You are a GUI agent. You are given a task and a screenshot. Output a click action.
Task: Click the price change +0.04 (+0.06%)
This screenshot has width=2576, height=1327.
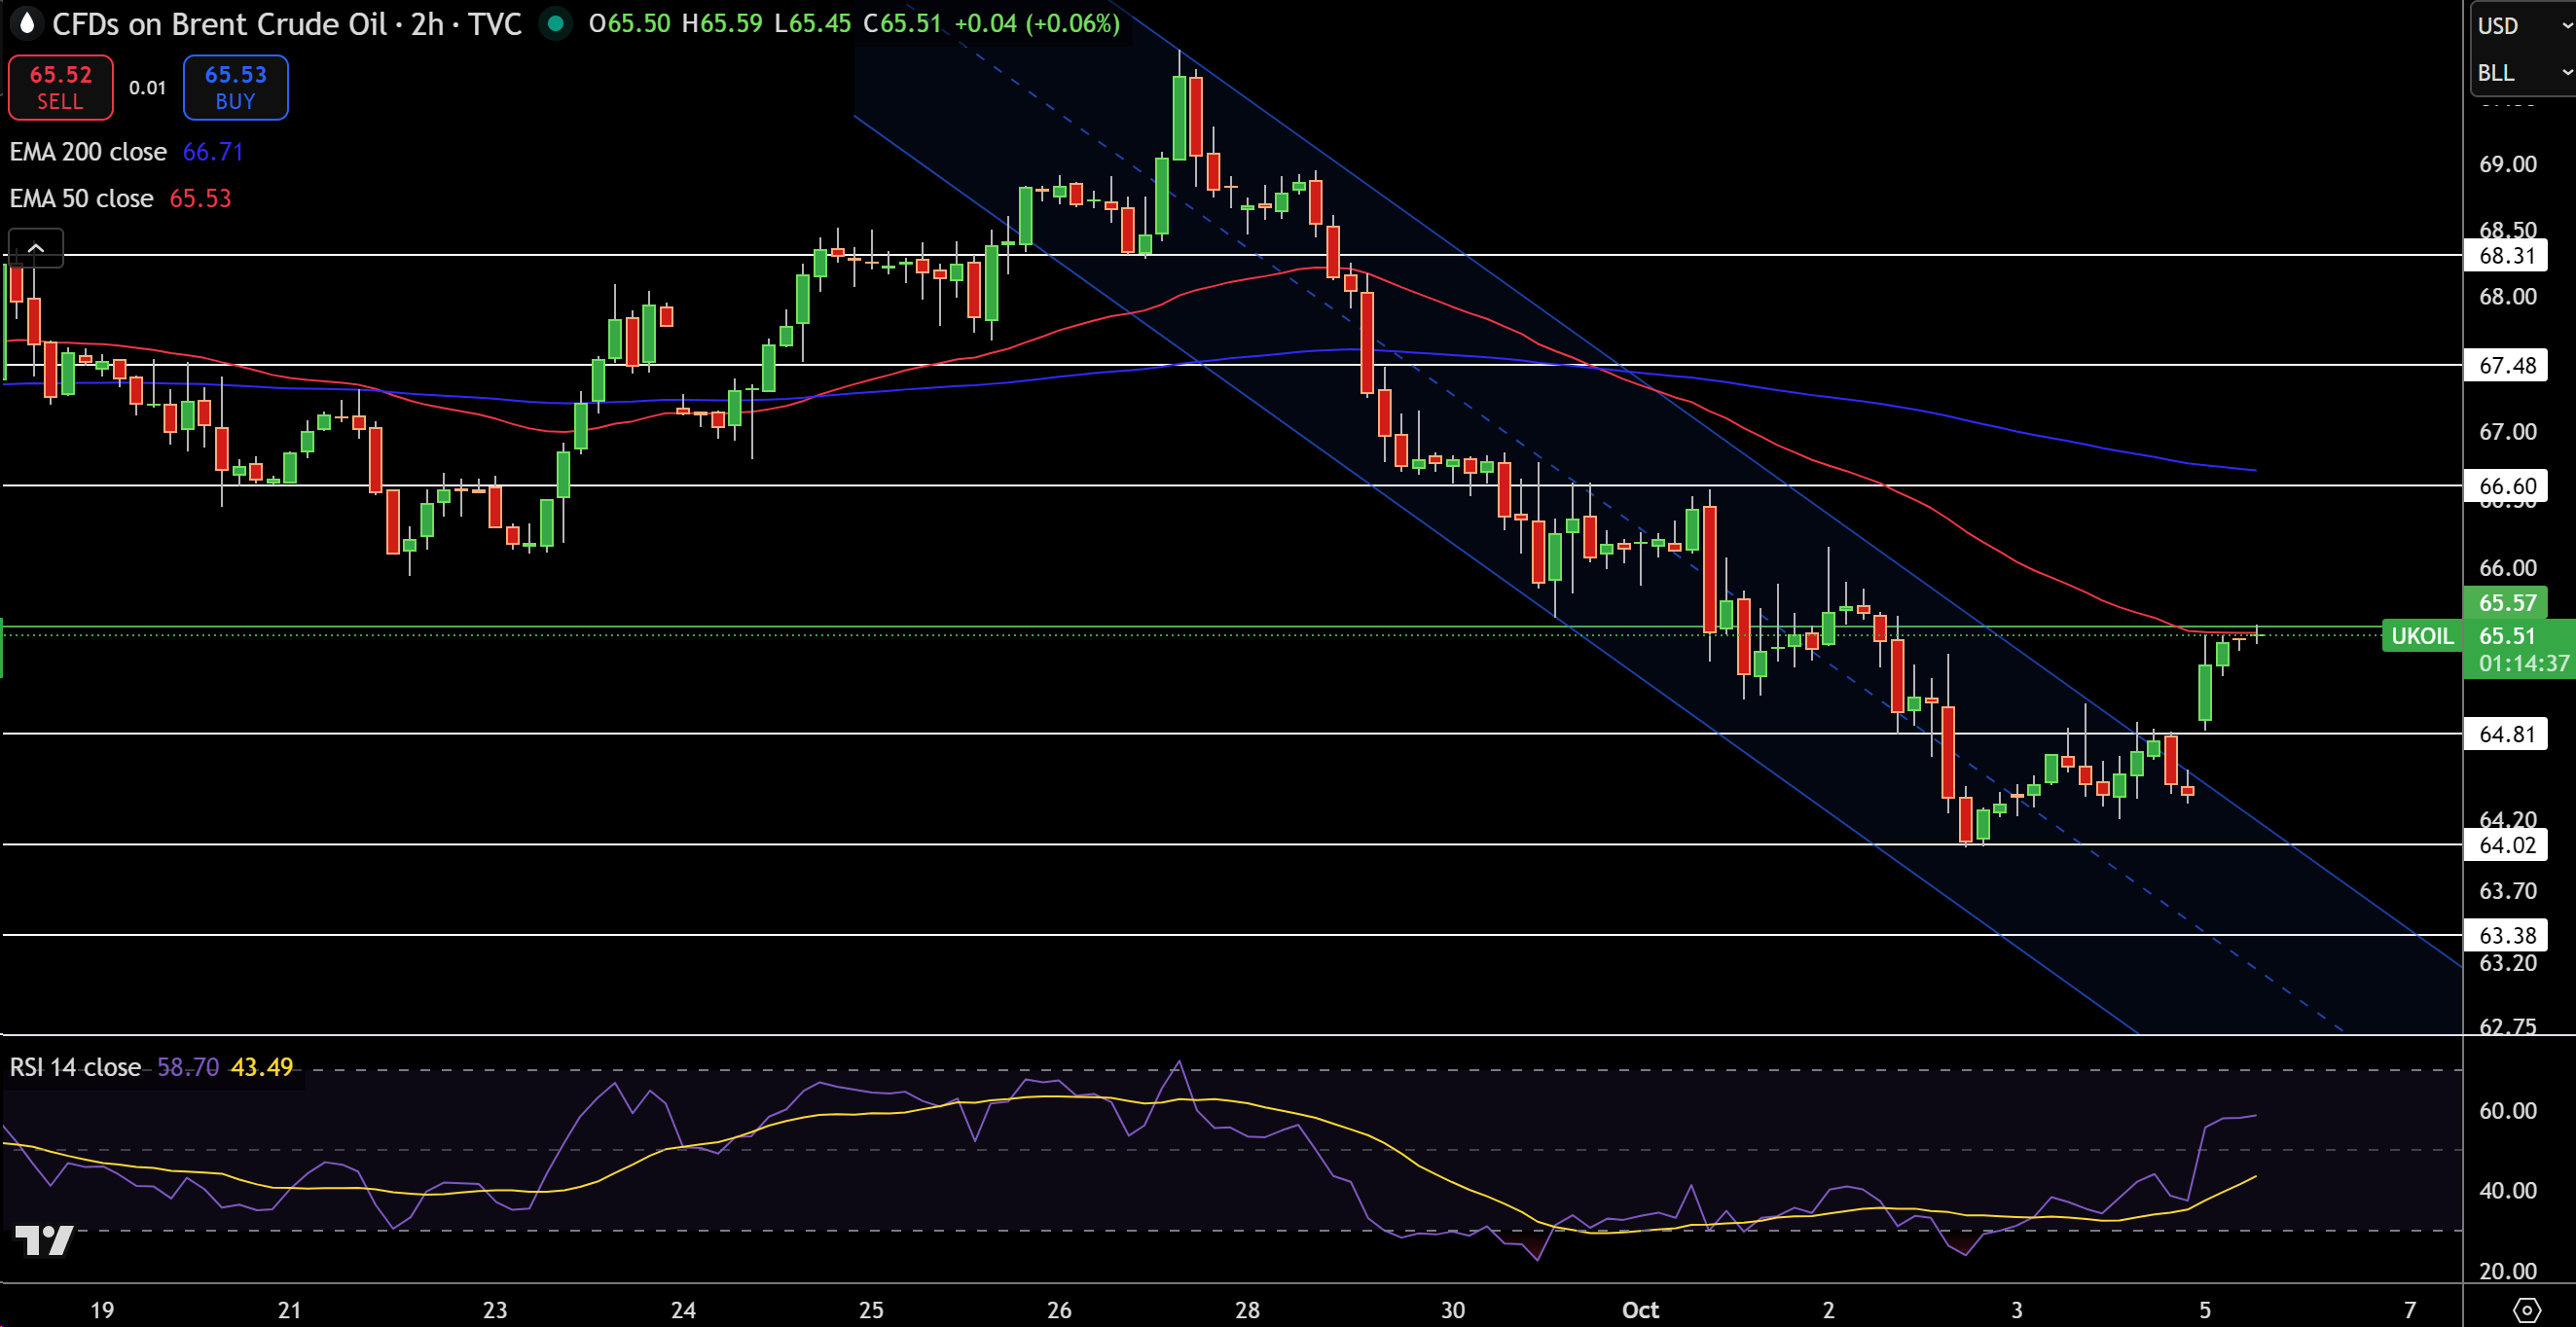[1037, 23]
